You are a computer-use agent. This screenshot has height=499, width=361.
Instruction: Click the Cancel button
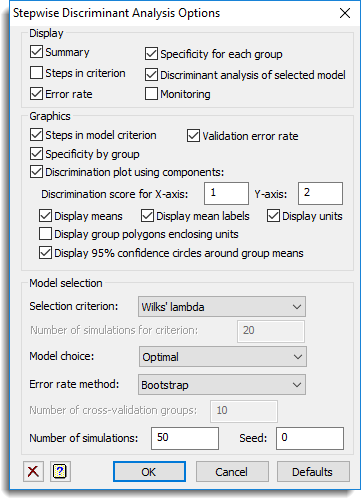point(232,472)
